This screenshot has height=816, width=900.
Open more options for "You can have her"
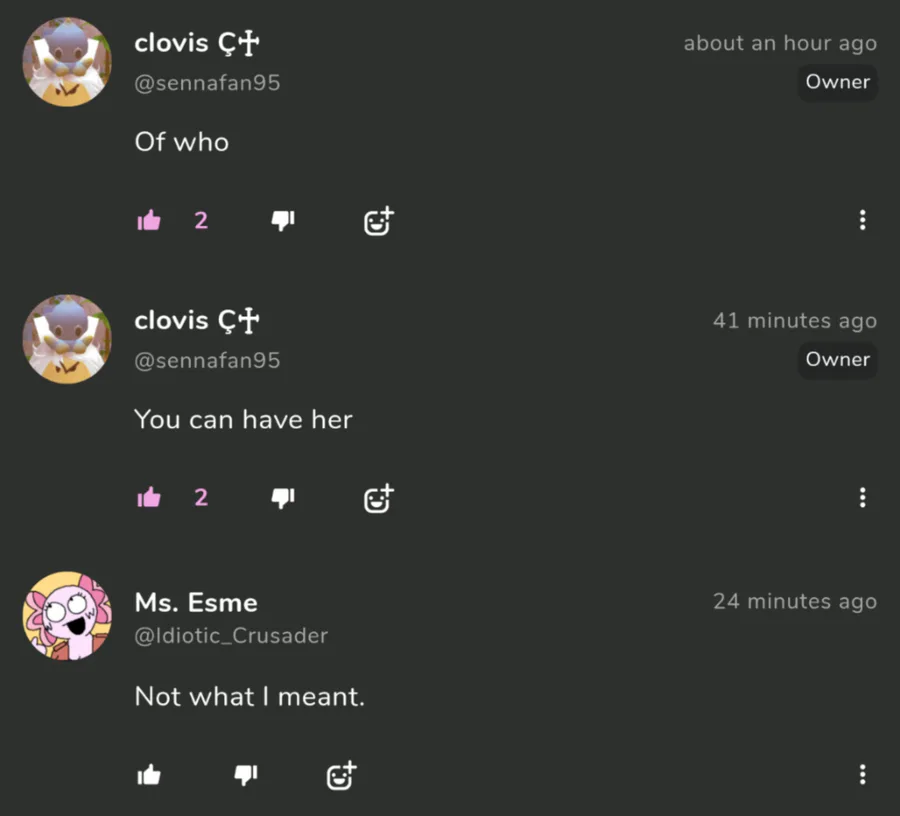(x=862, y=498)
